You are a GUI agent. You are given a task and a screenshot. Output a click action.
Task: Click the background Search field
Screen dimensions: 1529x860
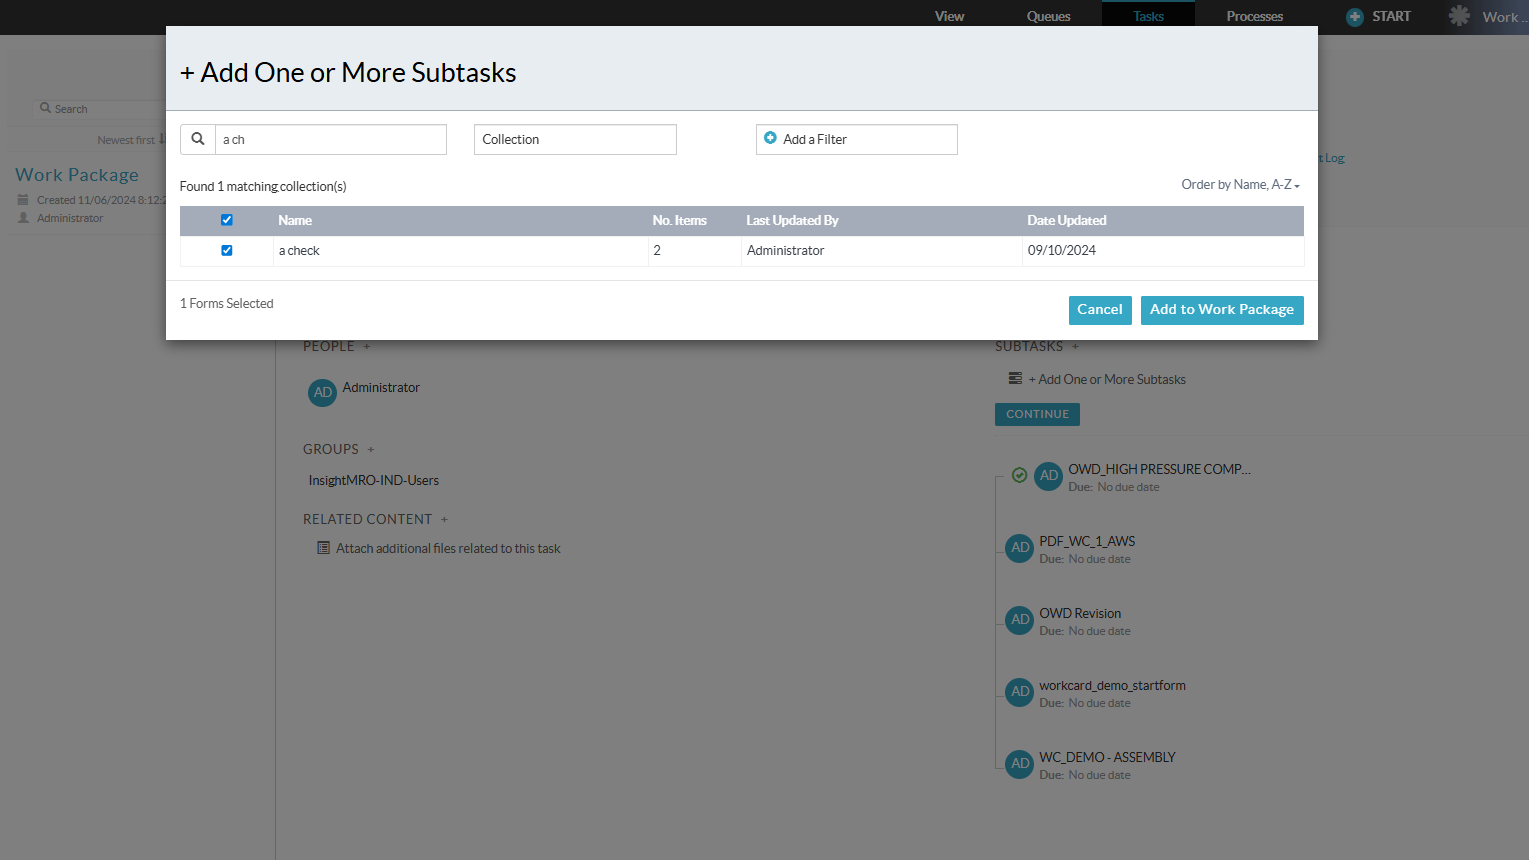tap(100, 109)
